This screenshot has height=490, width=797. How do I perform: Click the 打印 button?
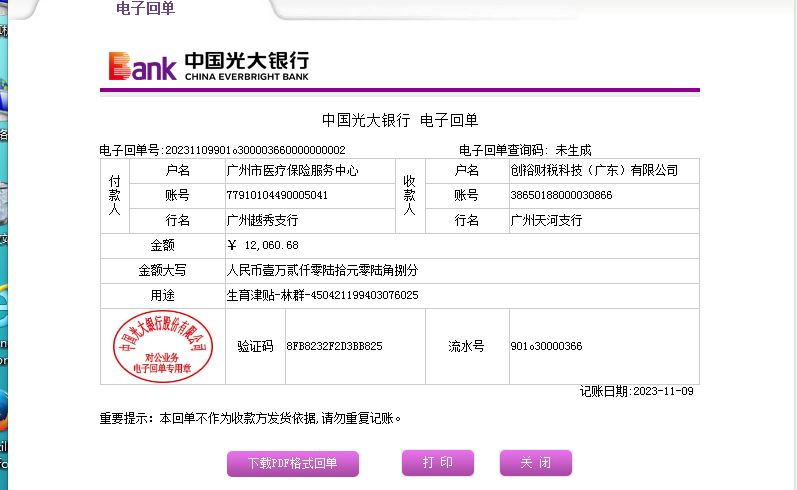point(438,463)
